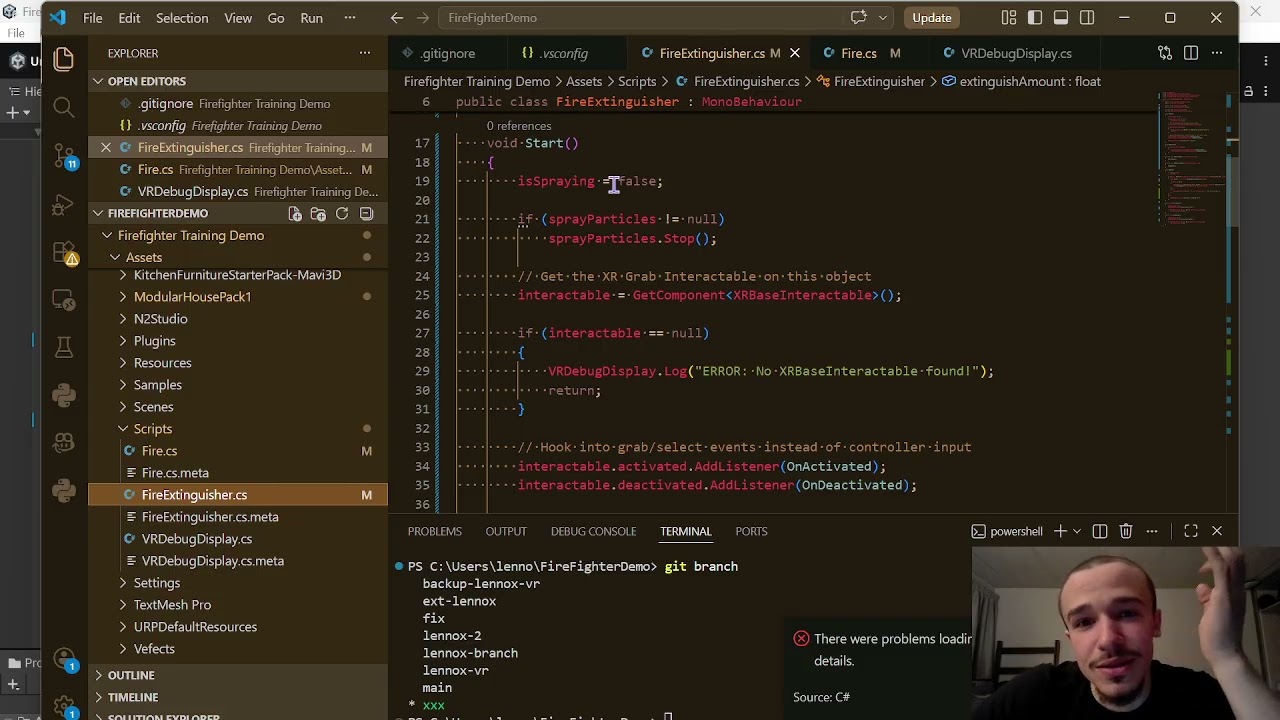The image size is (1280, 720).
Task: Open FireExtinguisher.cs.meta in the file tree
Action: (210, 517)
